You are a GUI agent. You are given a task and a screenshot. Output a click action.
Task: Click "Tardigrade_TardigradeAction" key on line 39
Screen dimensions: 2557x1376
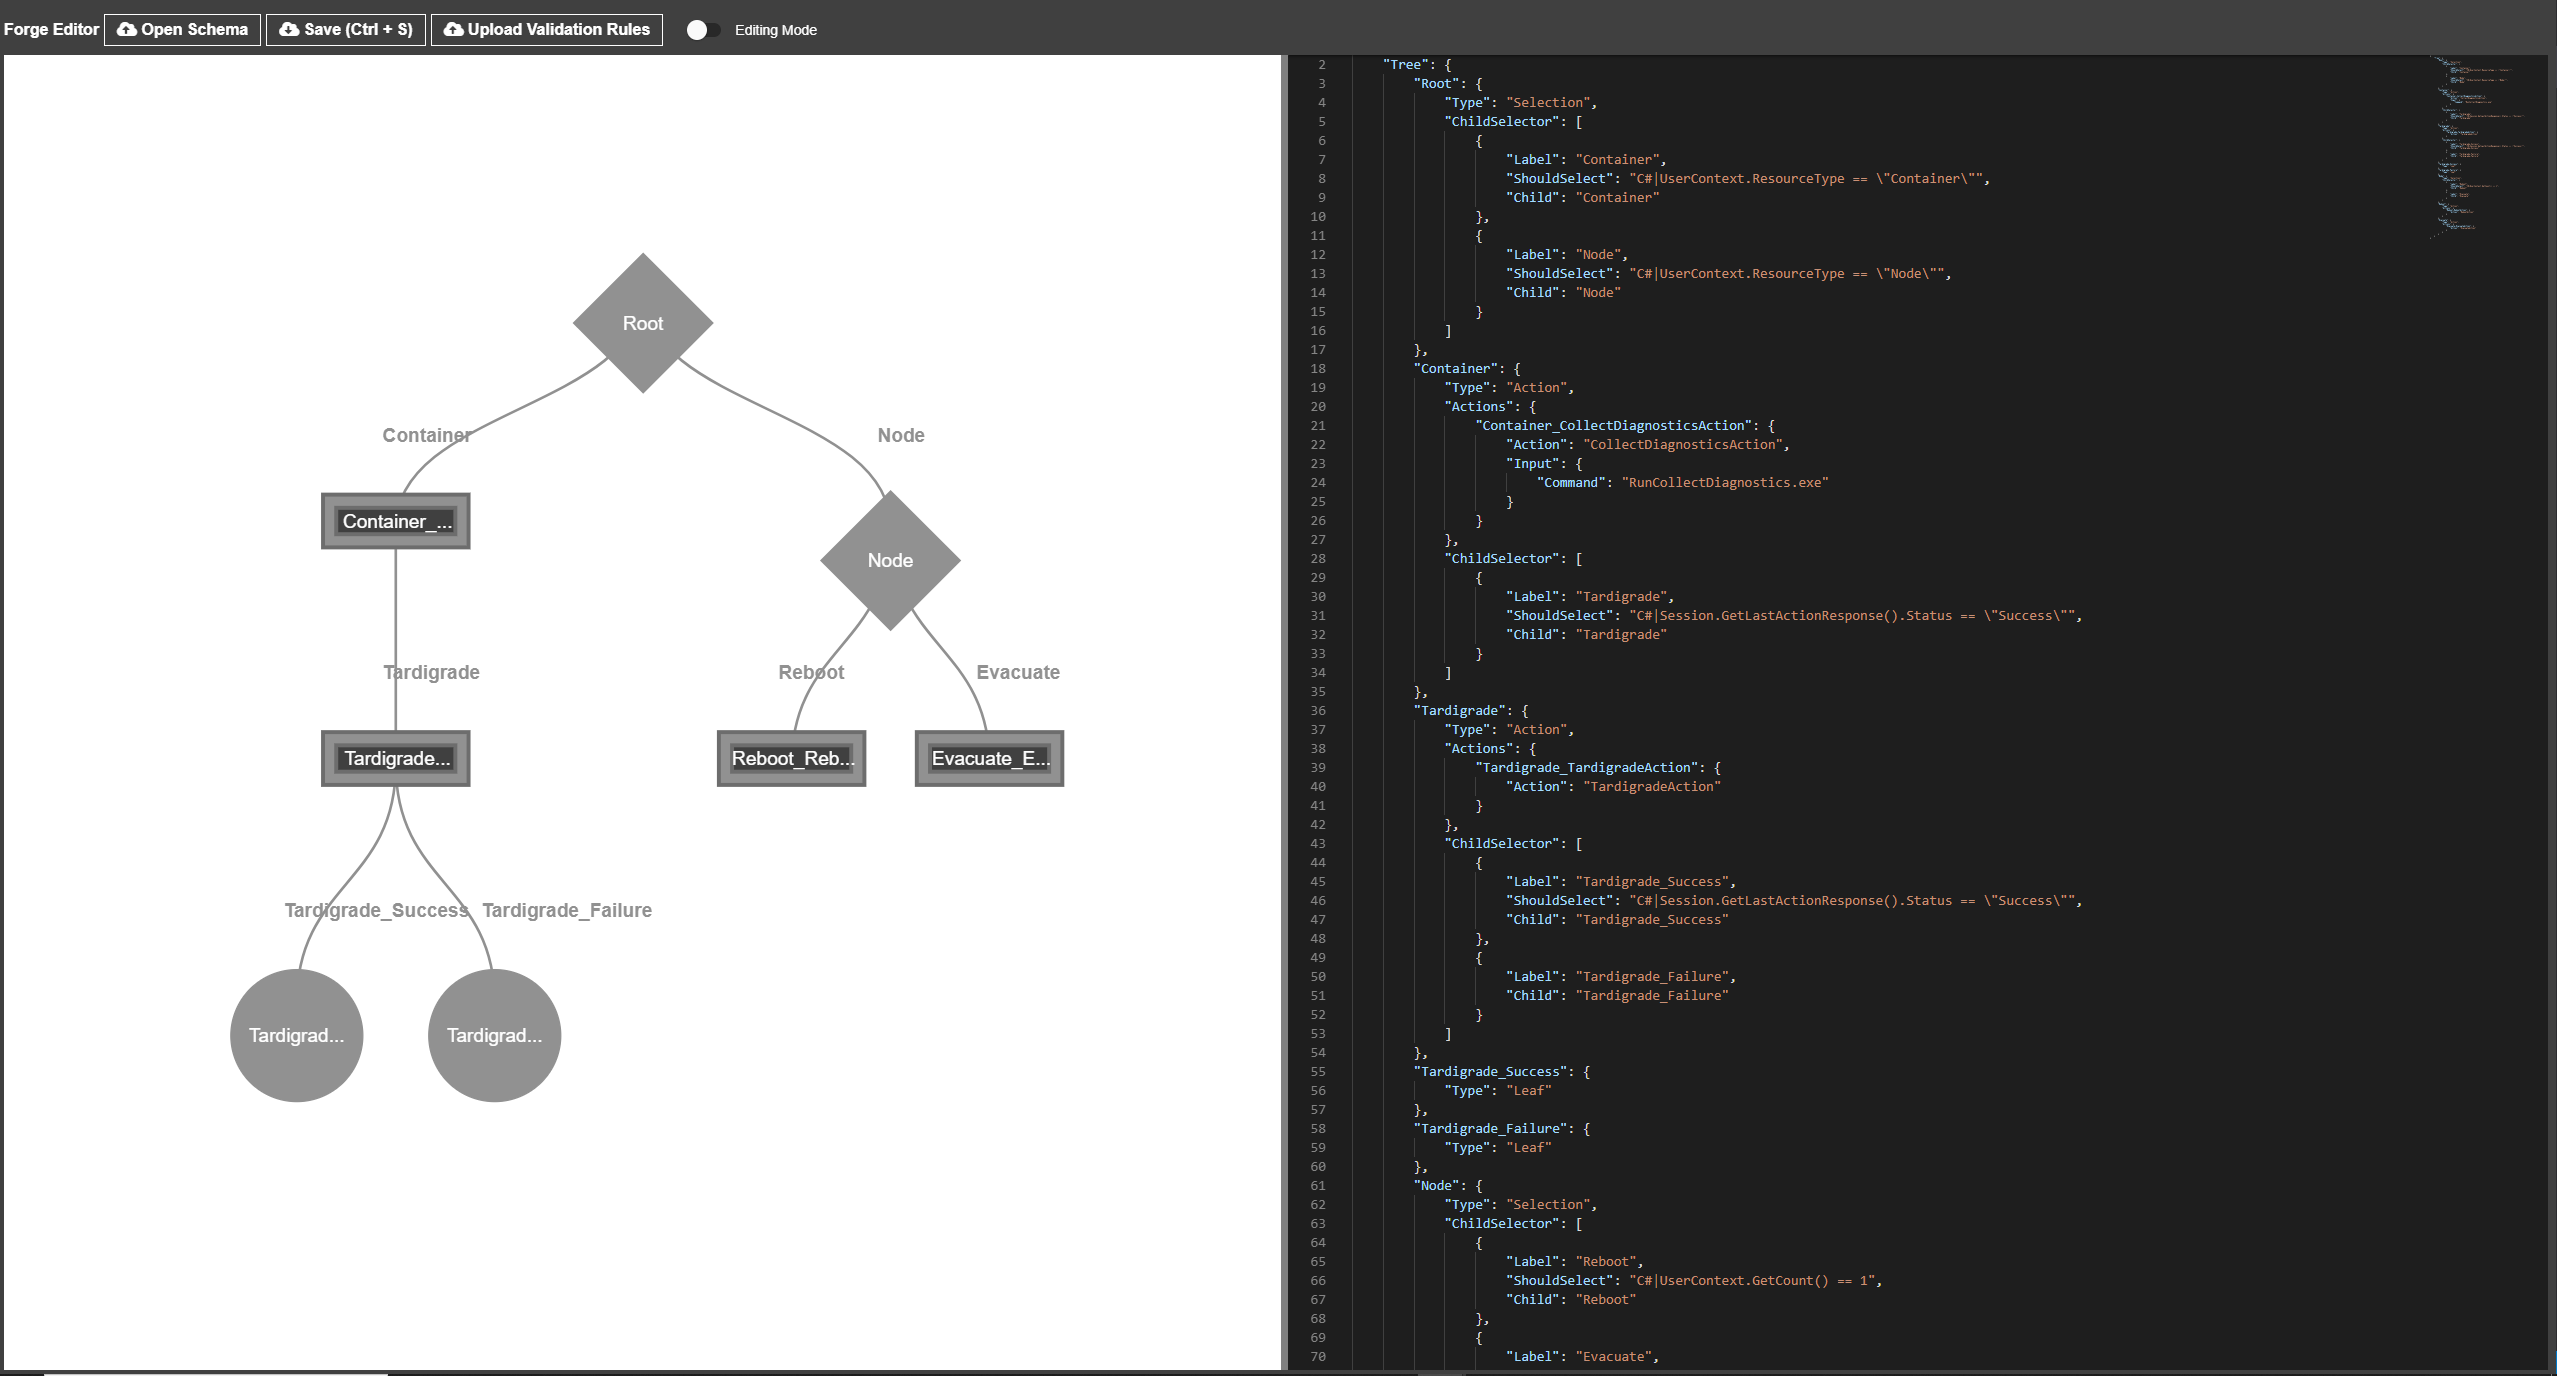coord(1587,767)
